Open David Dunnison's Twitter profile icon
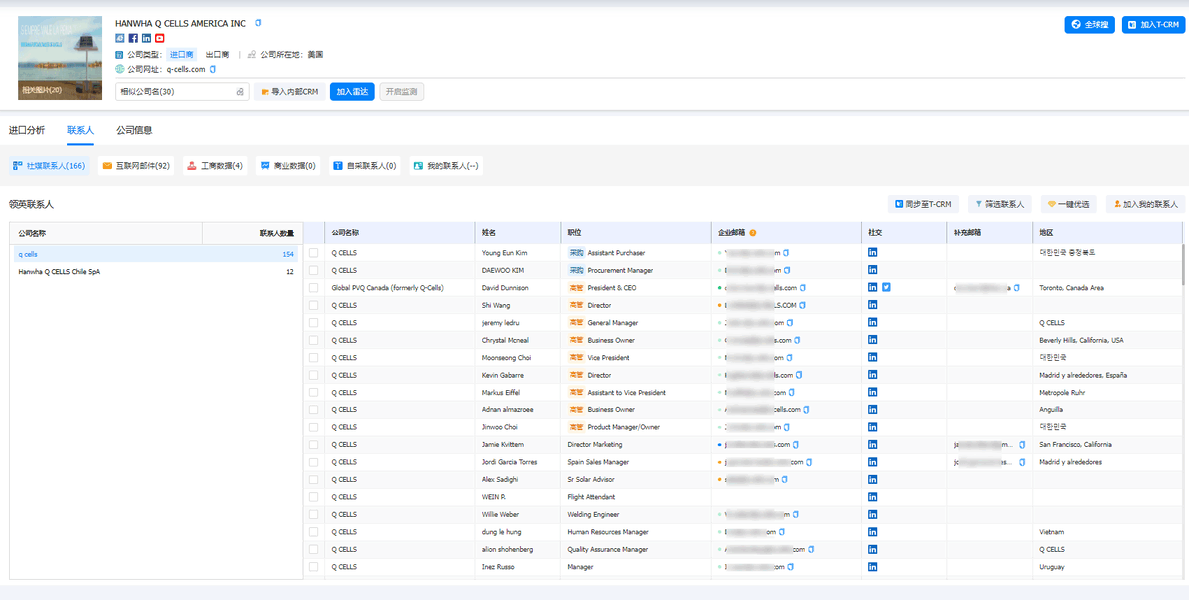Image resolution: width=1189 pixels, height=600 pixels. 886,287
